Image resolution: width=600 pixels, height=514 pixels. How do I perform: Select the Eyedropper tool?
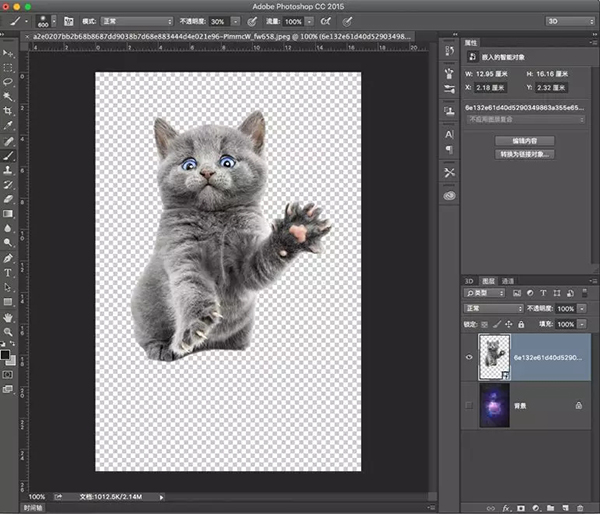coord(8,127)
